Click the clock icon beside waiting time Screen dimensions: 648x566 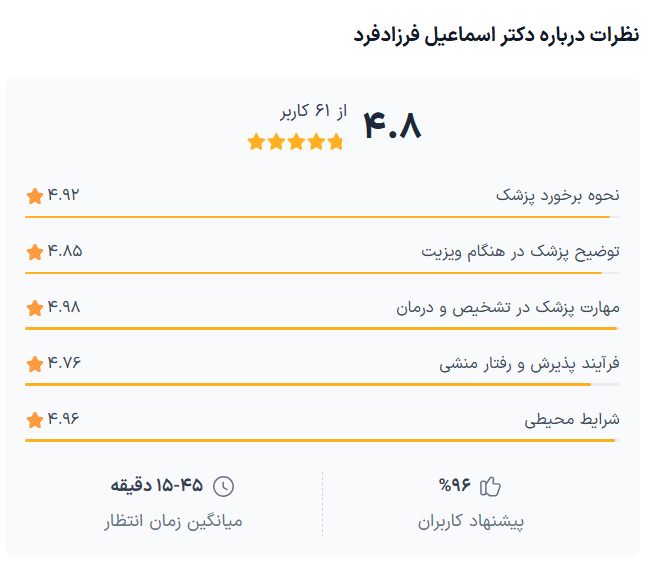click(224, 487)
